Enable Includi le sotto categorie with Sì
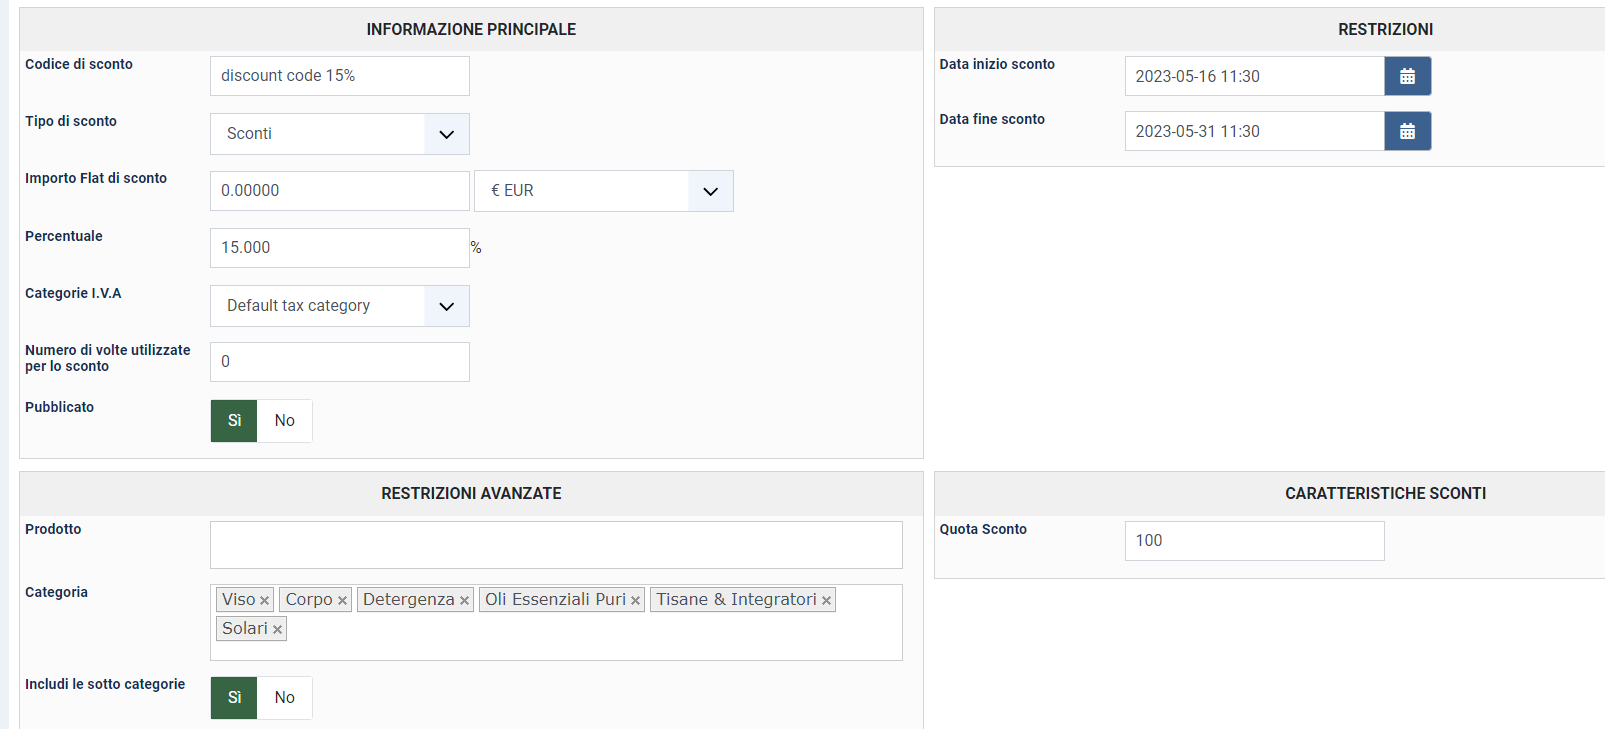This screenshot has height=729, width=1605. [x=234, y=698]
